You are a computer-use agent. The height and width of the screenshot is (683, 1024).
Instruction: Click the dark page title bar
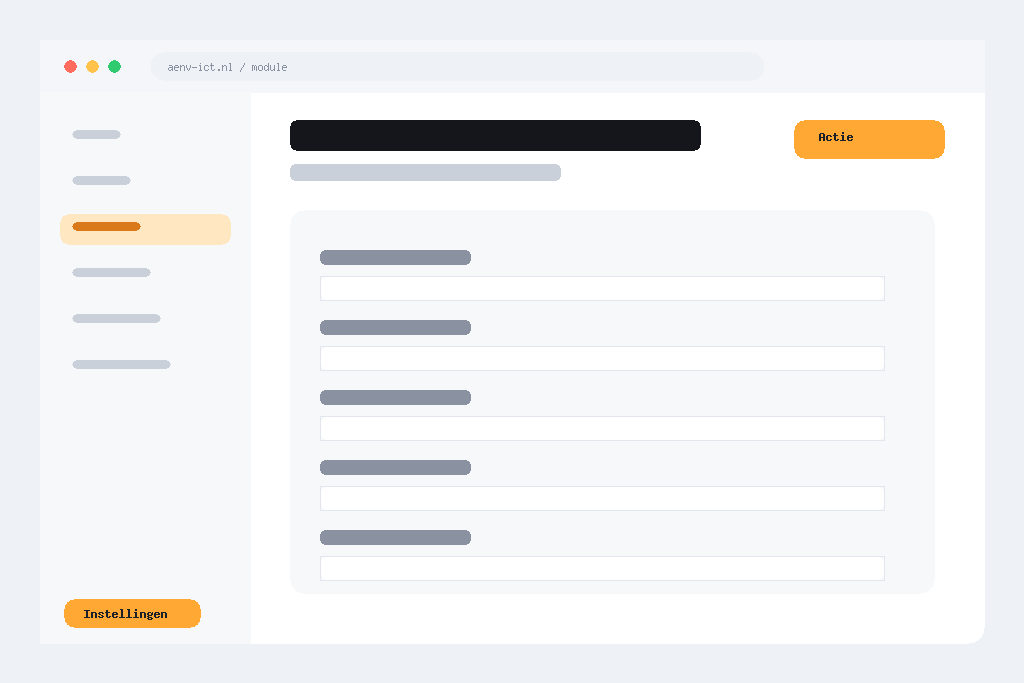pyautogui.click(x=495, y=135)
